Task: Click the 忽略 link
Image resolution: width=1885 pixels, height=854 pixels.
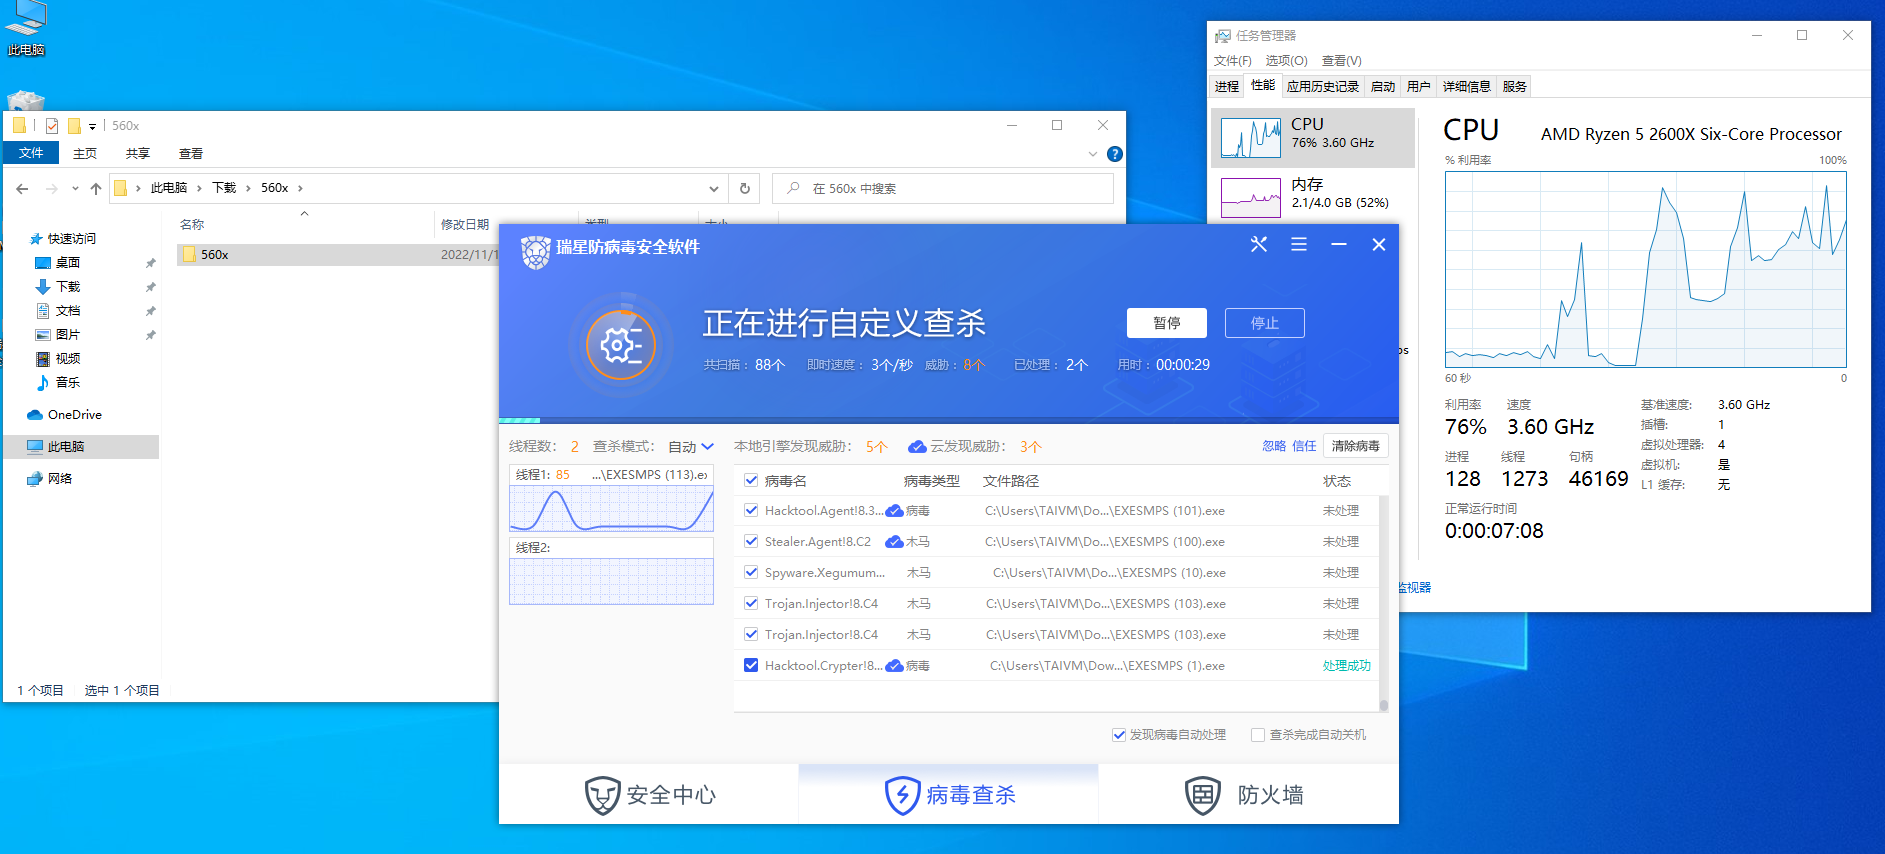Action: (x=1274, y=446)
